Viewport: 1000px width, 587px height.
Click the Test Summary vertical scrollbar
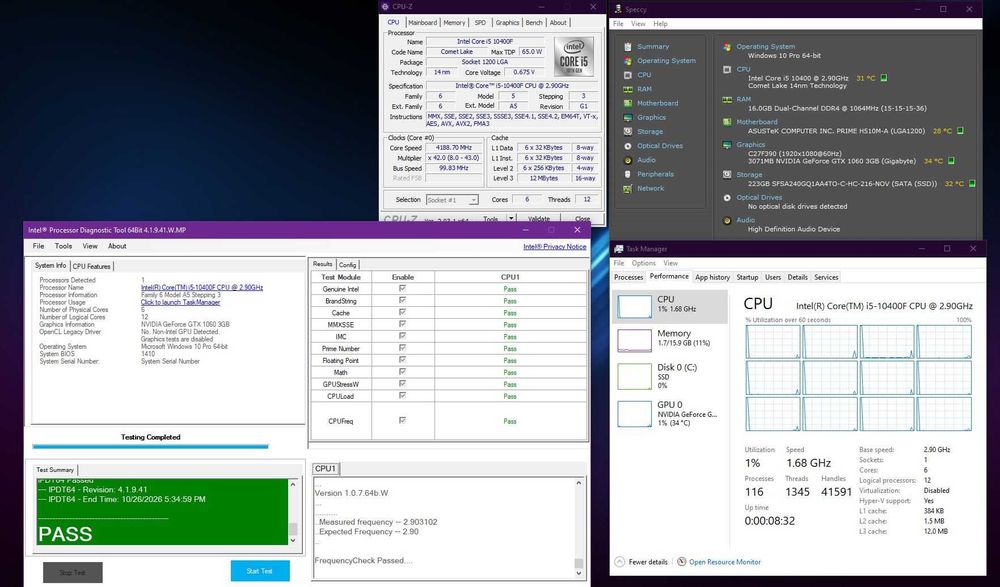(x=293, y=512)
